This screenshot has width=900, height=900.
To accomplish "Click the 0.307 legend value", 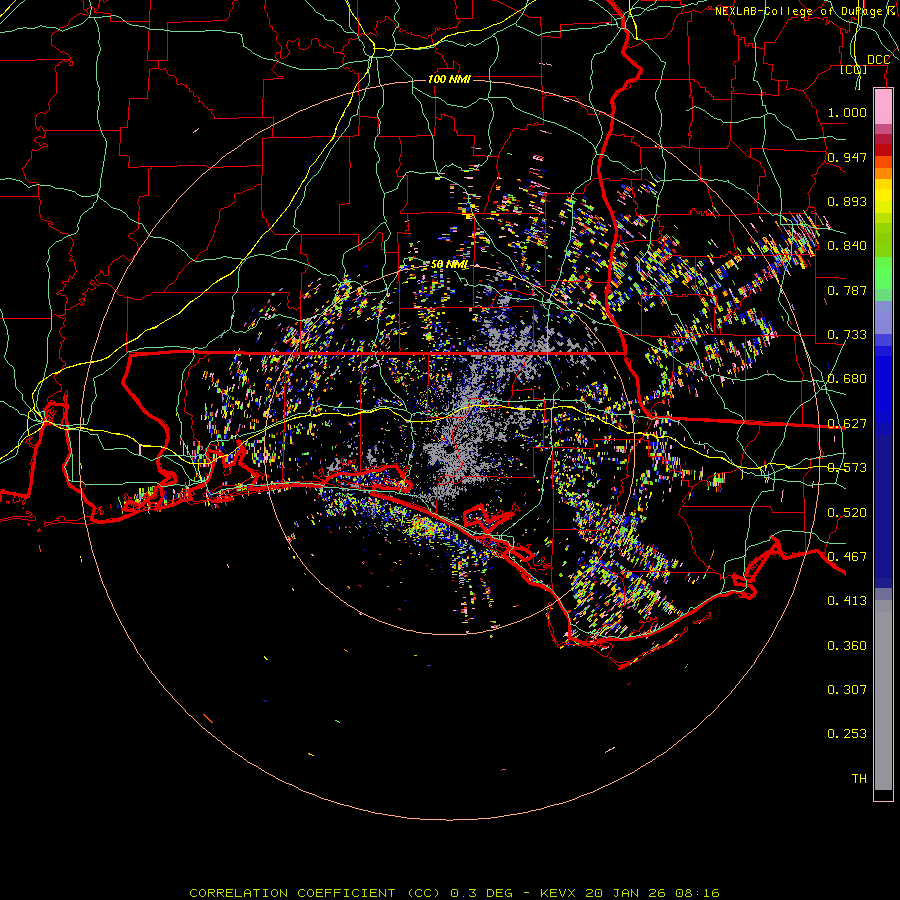I will [x=847, y=690].
